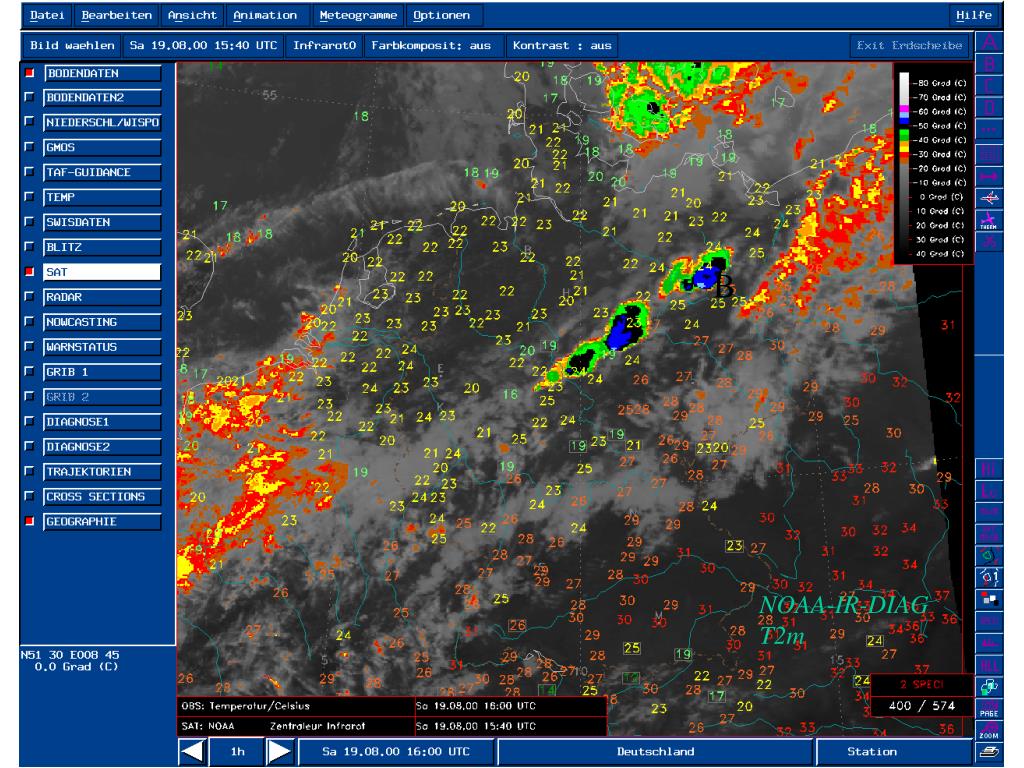This screenshot has width=1024, height=768.
Task: Enable the BODENDATEN checkbox
Action: click(29, 72)
